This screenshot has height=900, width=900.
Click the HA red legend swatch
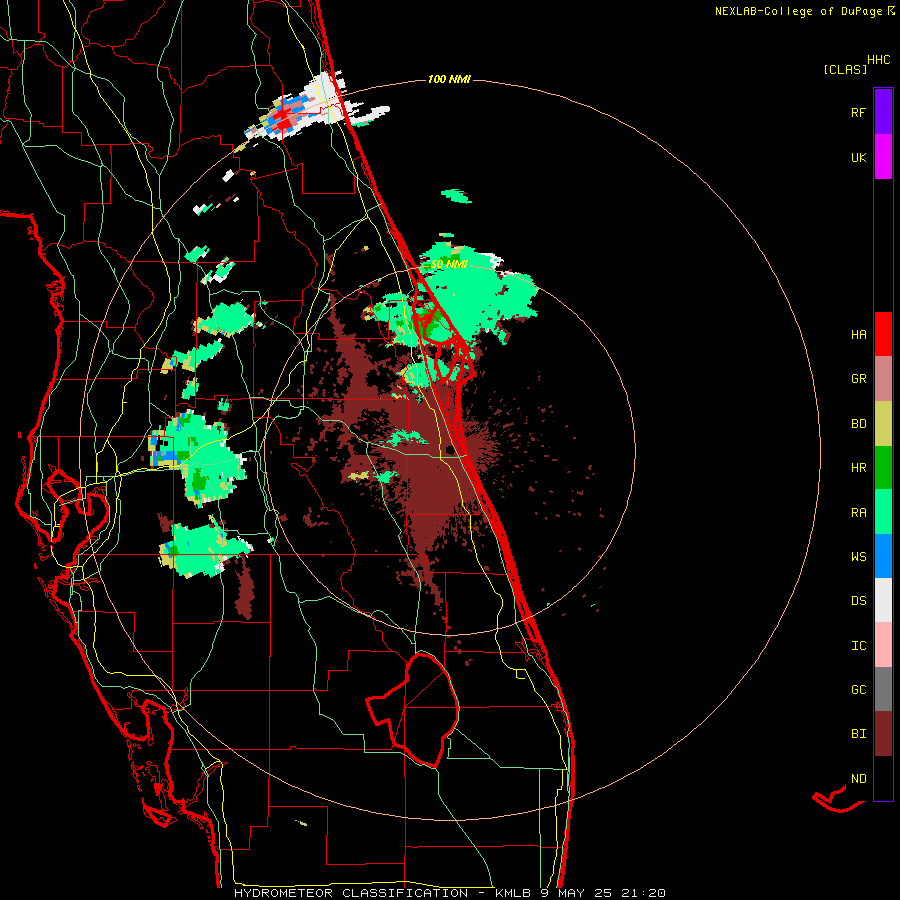pos(883,334)
